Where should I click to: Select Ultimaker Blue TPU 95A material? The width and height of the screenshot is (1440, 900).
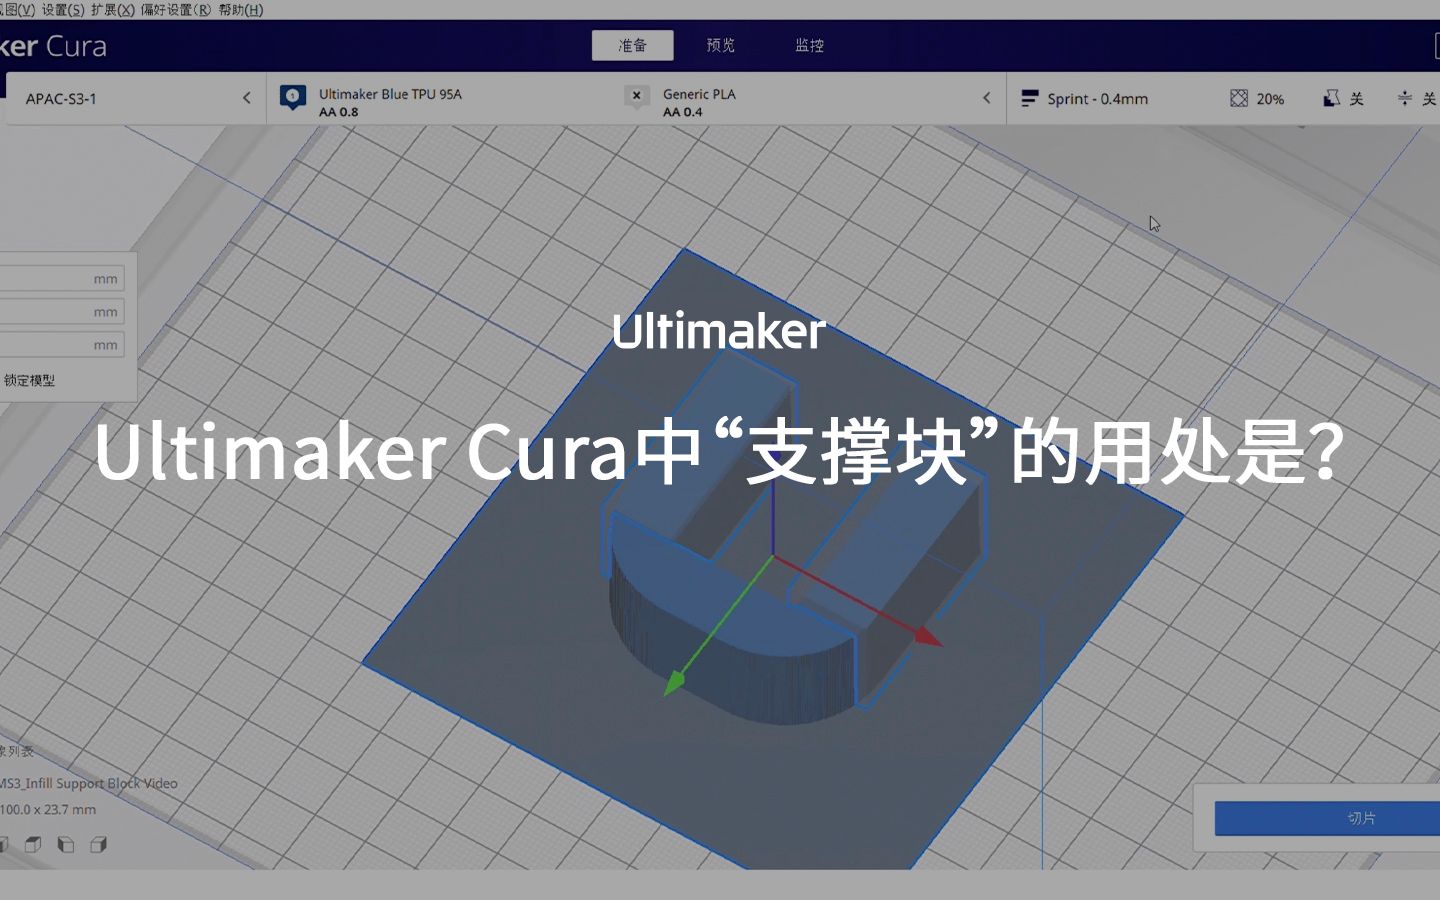point(390,94)
